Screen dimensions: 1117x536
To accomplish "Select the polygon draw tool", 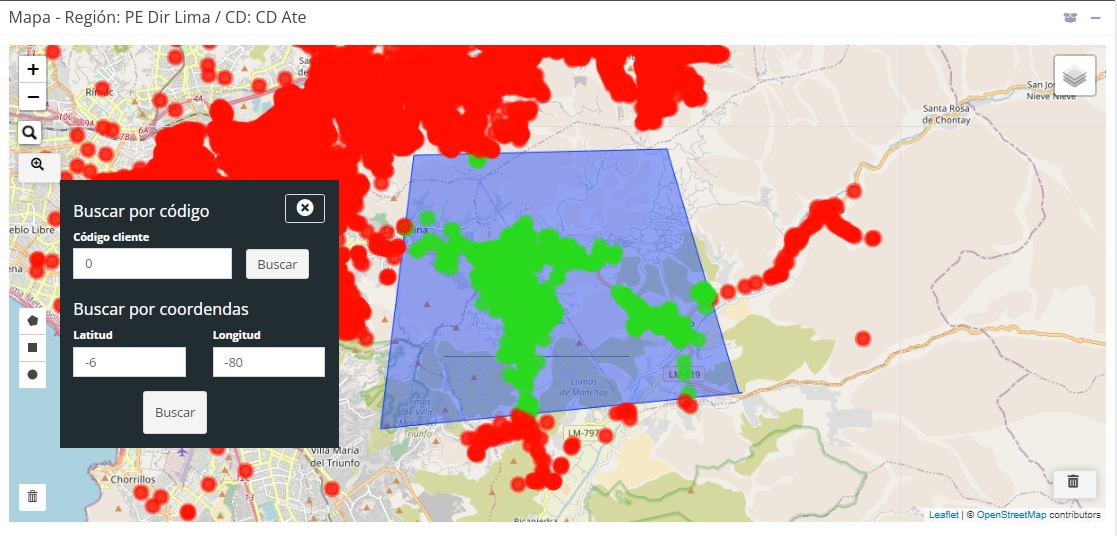I will (32, 321).
